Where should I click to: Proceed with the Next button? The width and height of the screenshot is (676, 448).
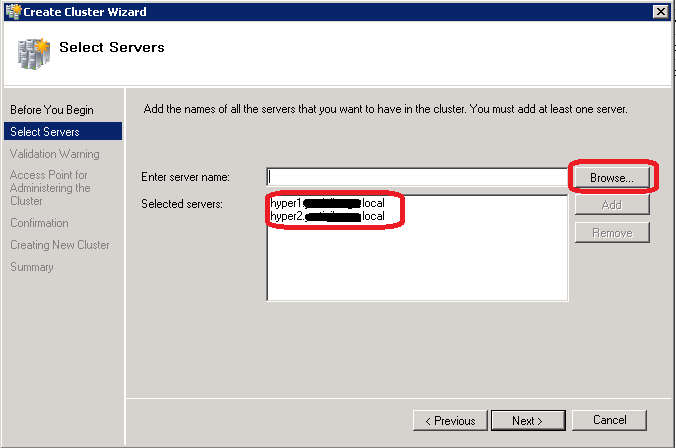[x=527, y=420]
